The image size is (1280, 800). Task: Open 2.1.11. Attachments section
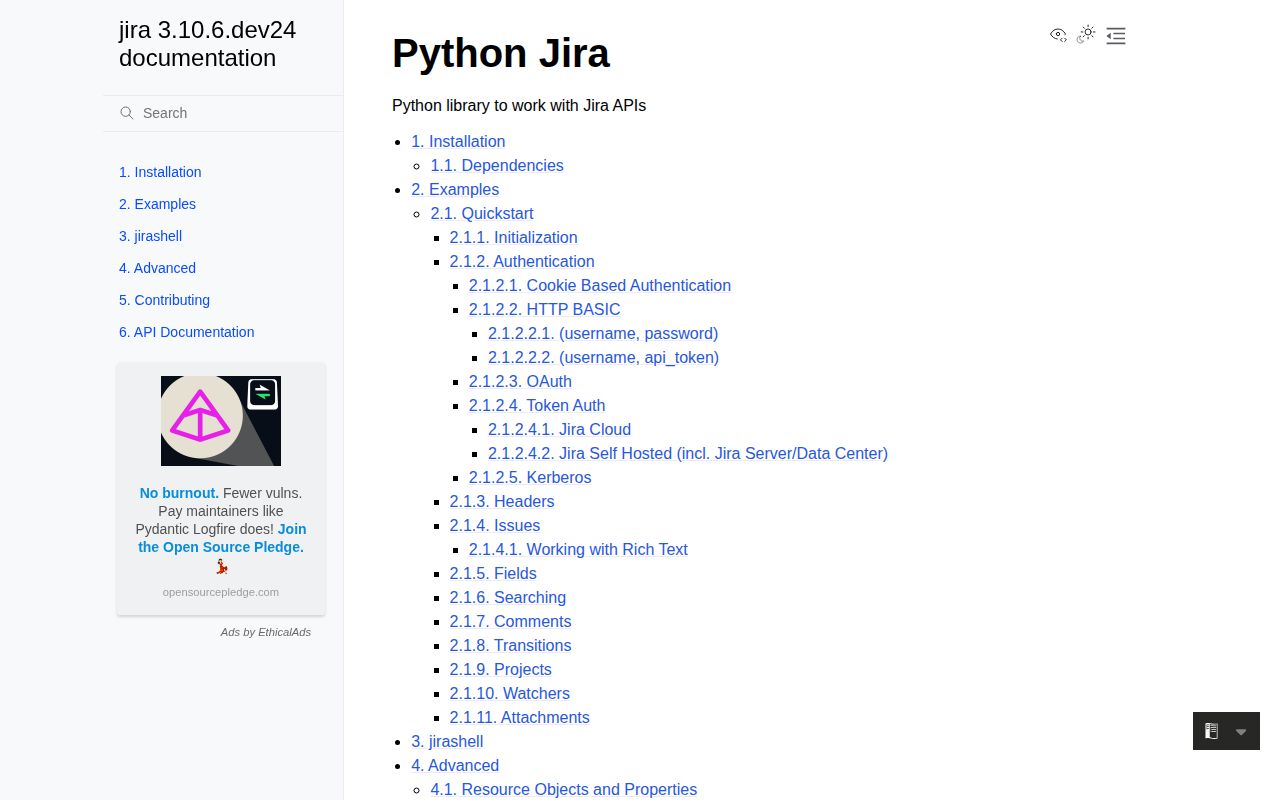point(520,717)
